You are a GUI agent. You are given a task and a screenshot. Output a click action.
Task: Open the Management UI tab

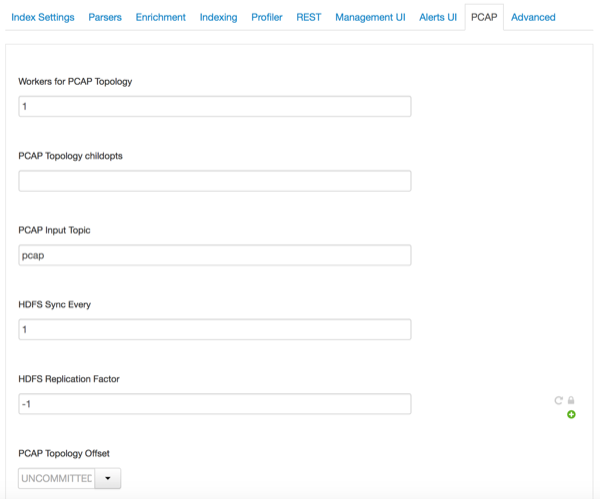click(x=370, y=17)
